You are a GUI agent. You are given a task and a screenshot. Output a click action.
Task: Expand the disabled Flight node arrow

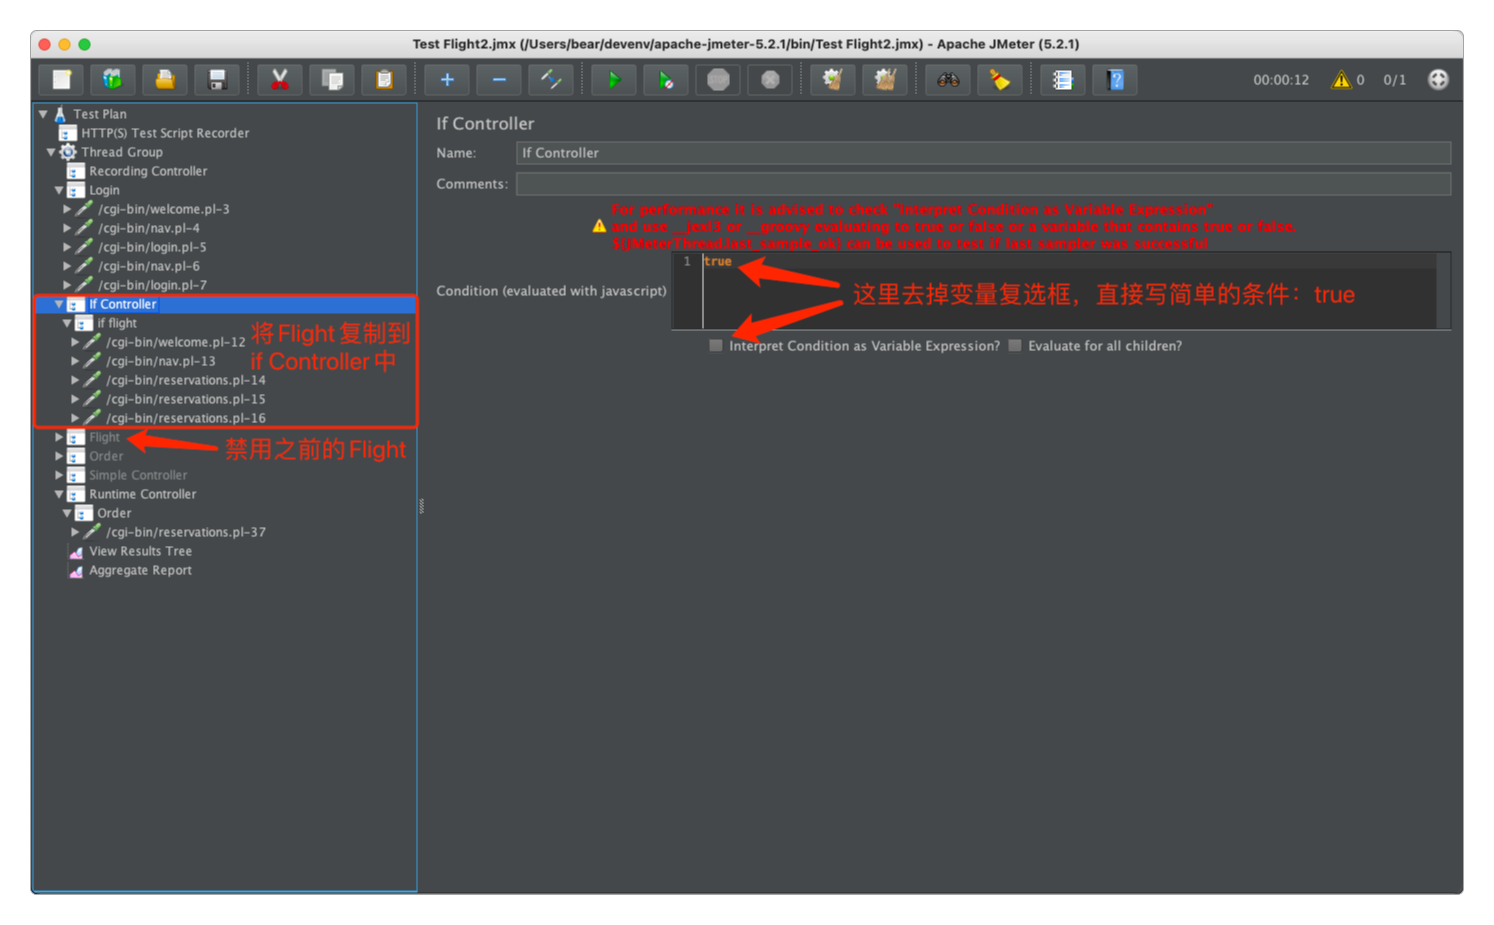click(59, 437)
